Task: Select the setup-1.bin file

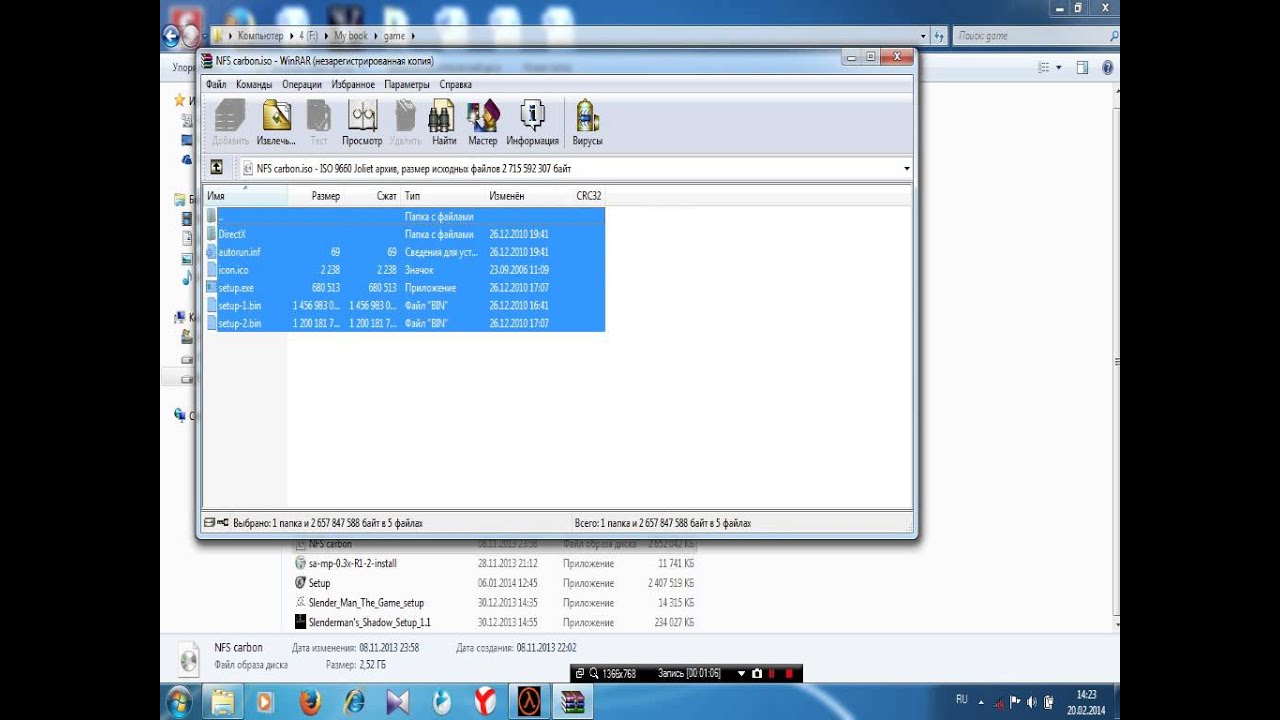Action: point(405,306)
